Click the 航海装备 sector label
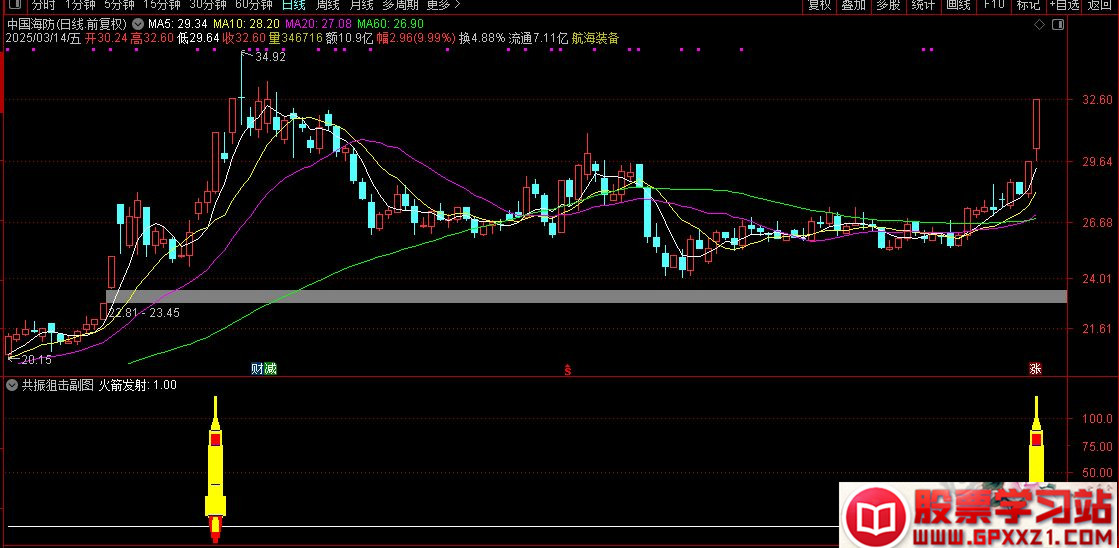Viewport: 1119px width, 548px height. click(x=595, y=38)
